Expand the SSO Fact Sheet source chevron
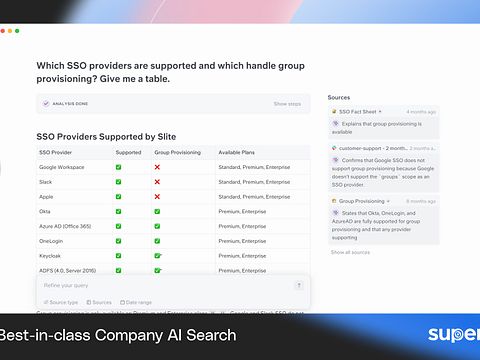The image size is (480, 360). 380,112
